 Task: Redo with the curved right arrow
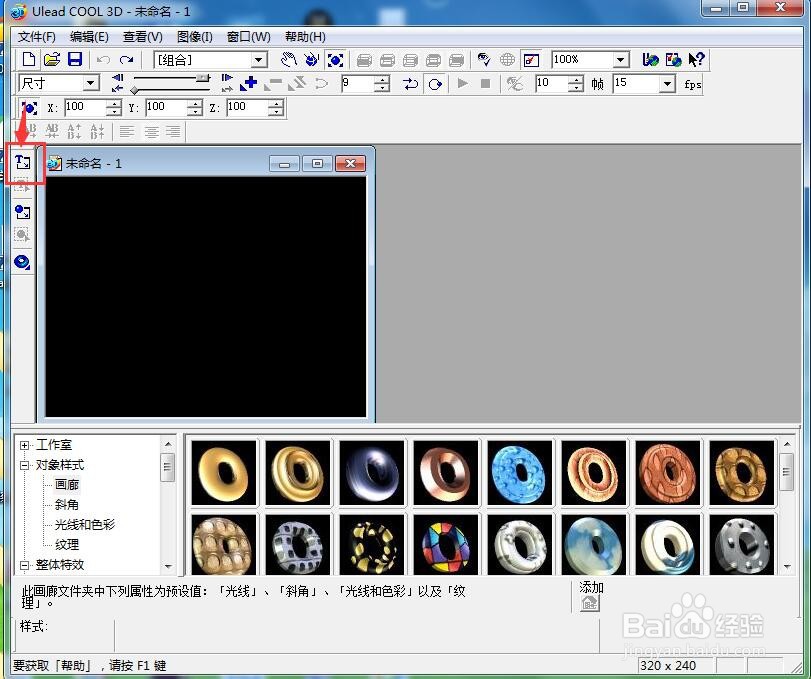[x=126, y=60]
